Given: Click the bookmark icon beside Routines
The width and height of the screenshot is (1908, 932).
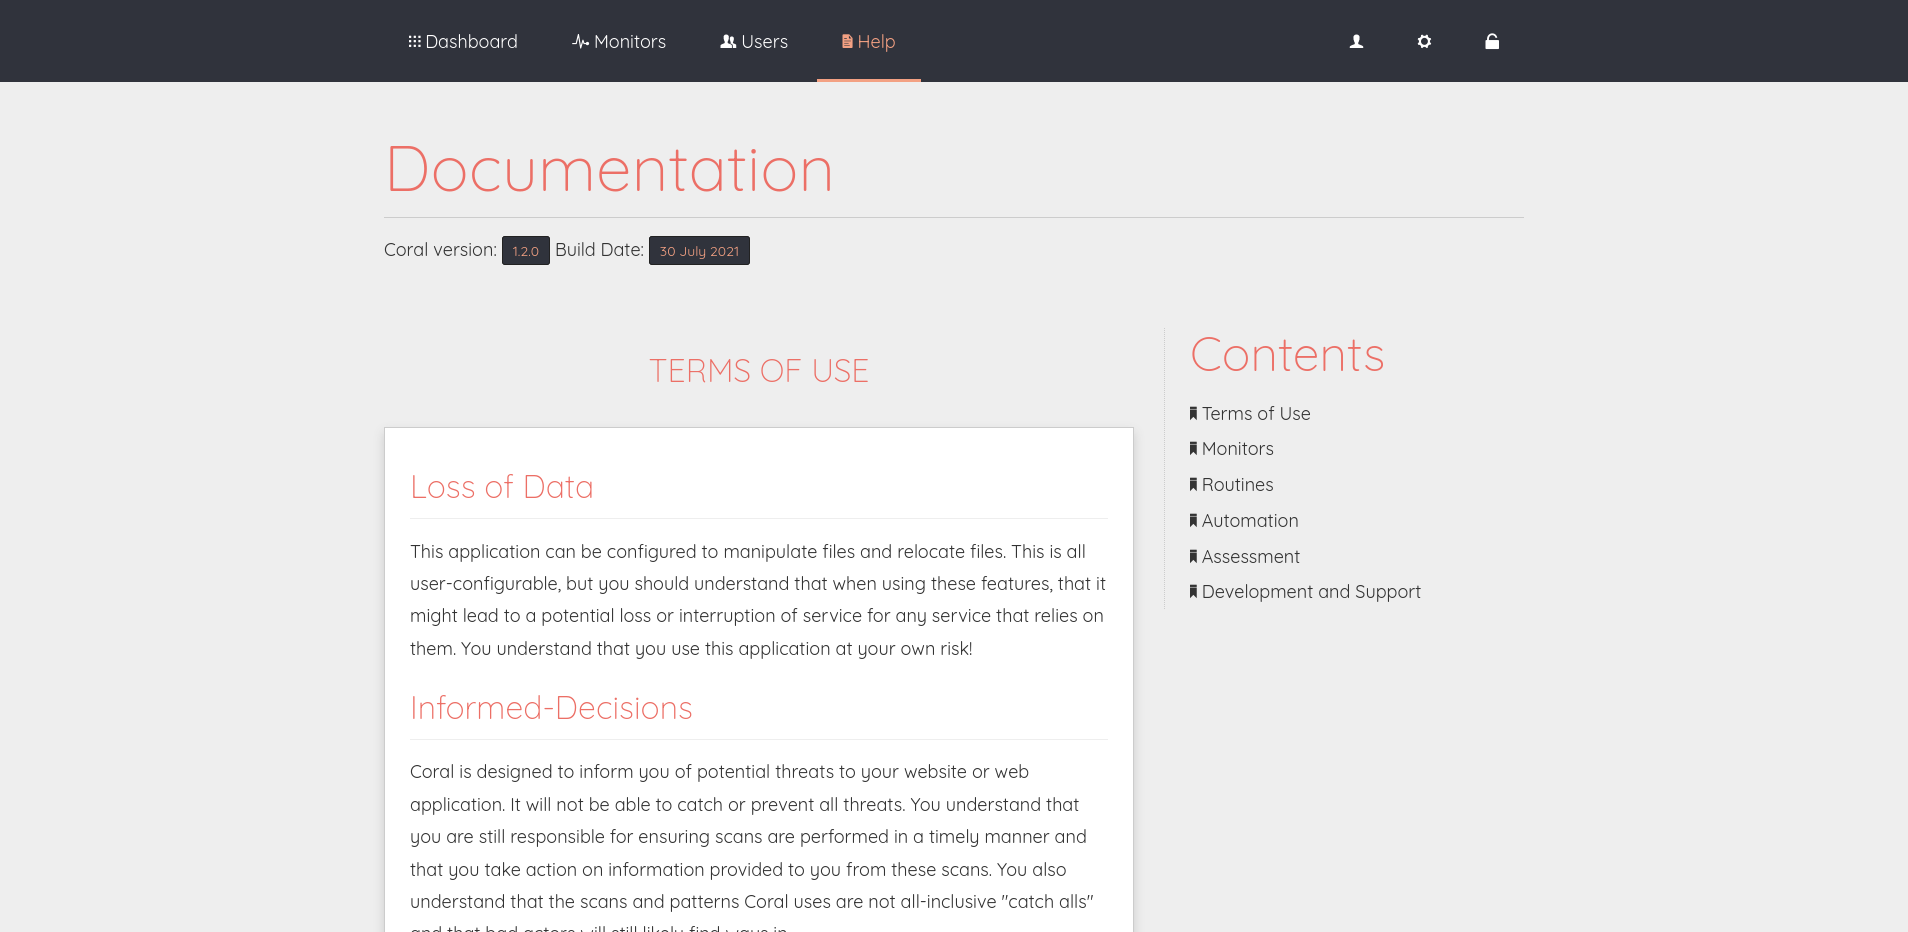Looking at the screenshot, I should [x=1193, y=485].
